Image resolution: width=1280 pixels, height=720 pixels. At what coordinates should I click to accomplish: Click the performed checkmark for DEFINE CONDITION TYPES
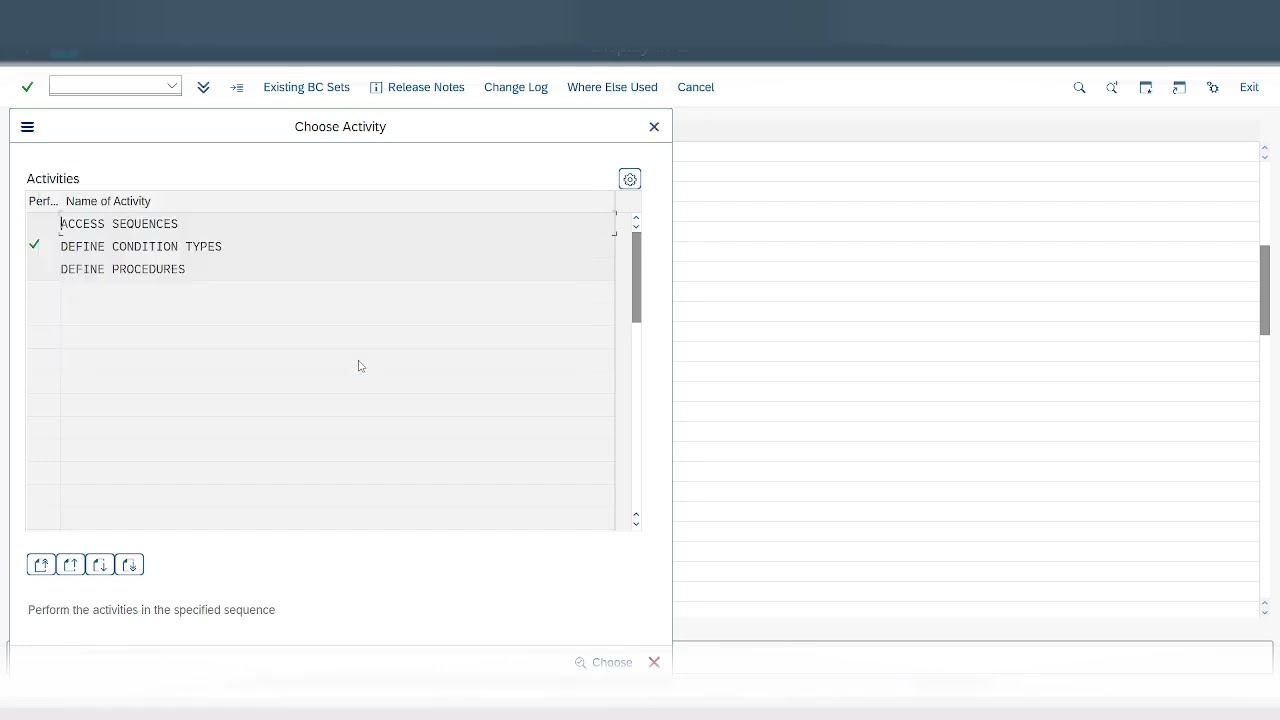(35, 244)
